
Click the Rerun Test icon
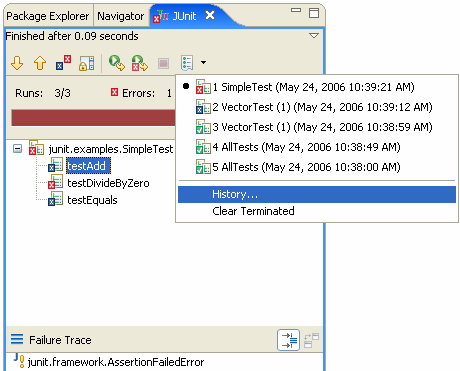[x=116, y=63]
